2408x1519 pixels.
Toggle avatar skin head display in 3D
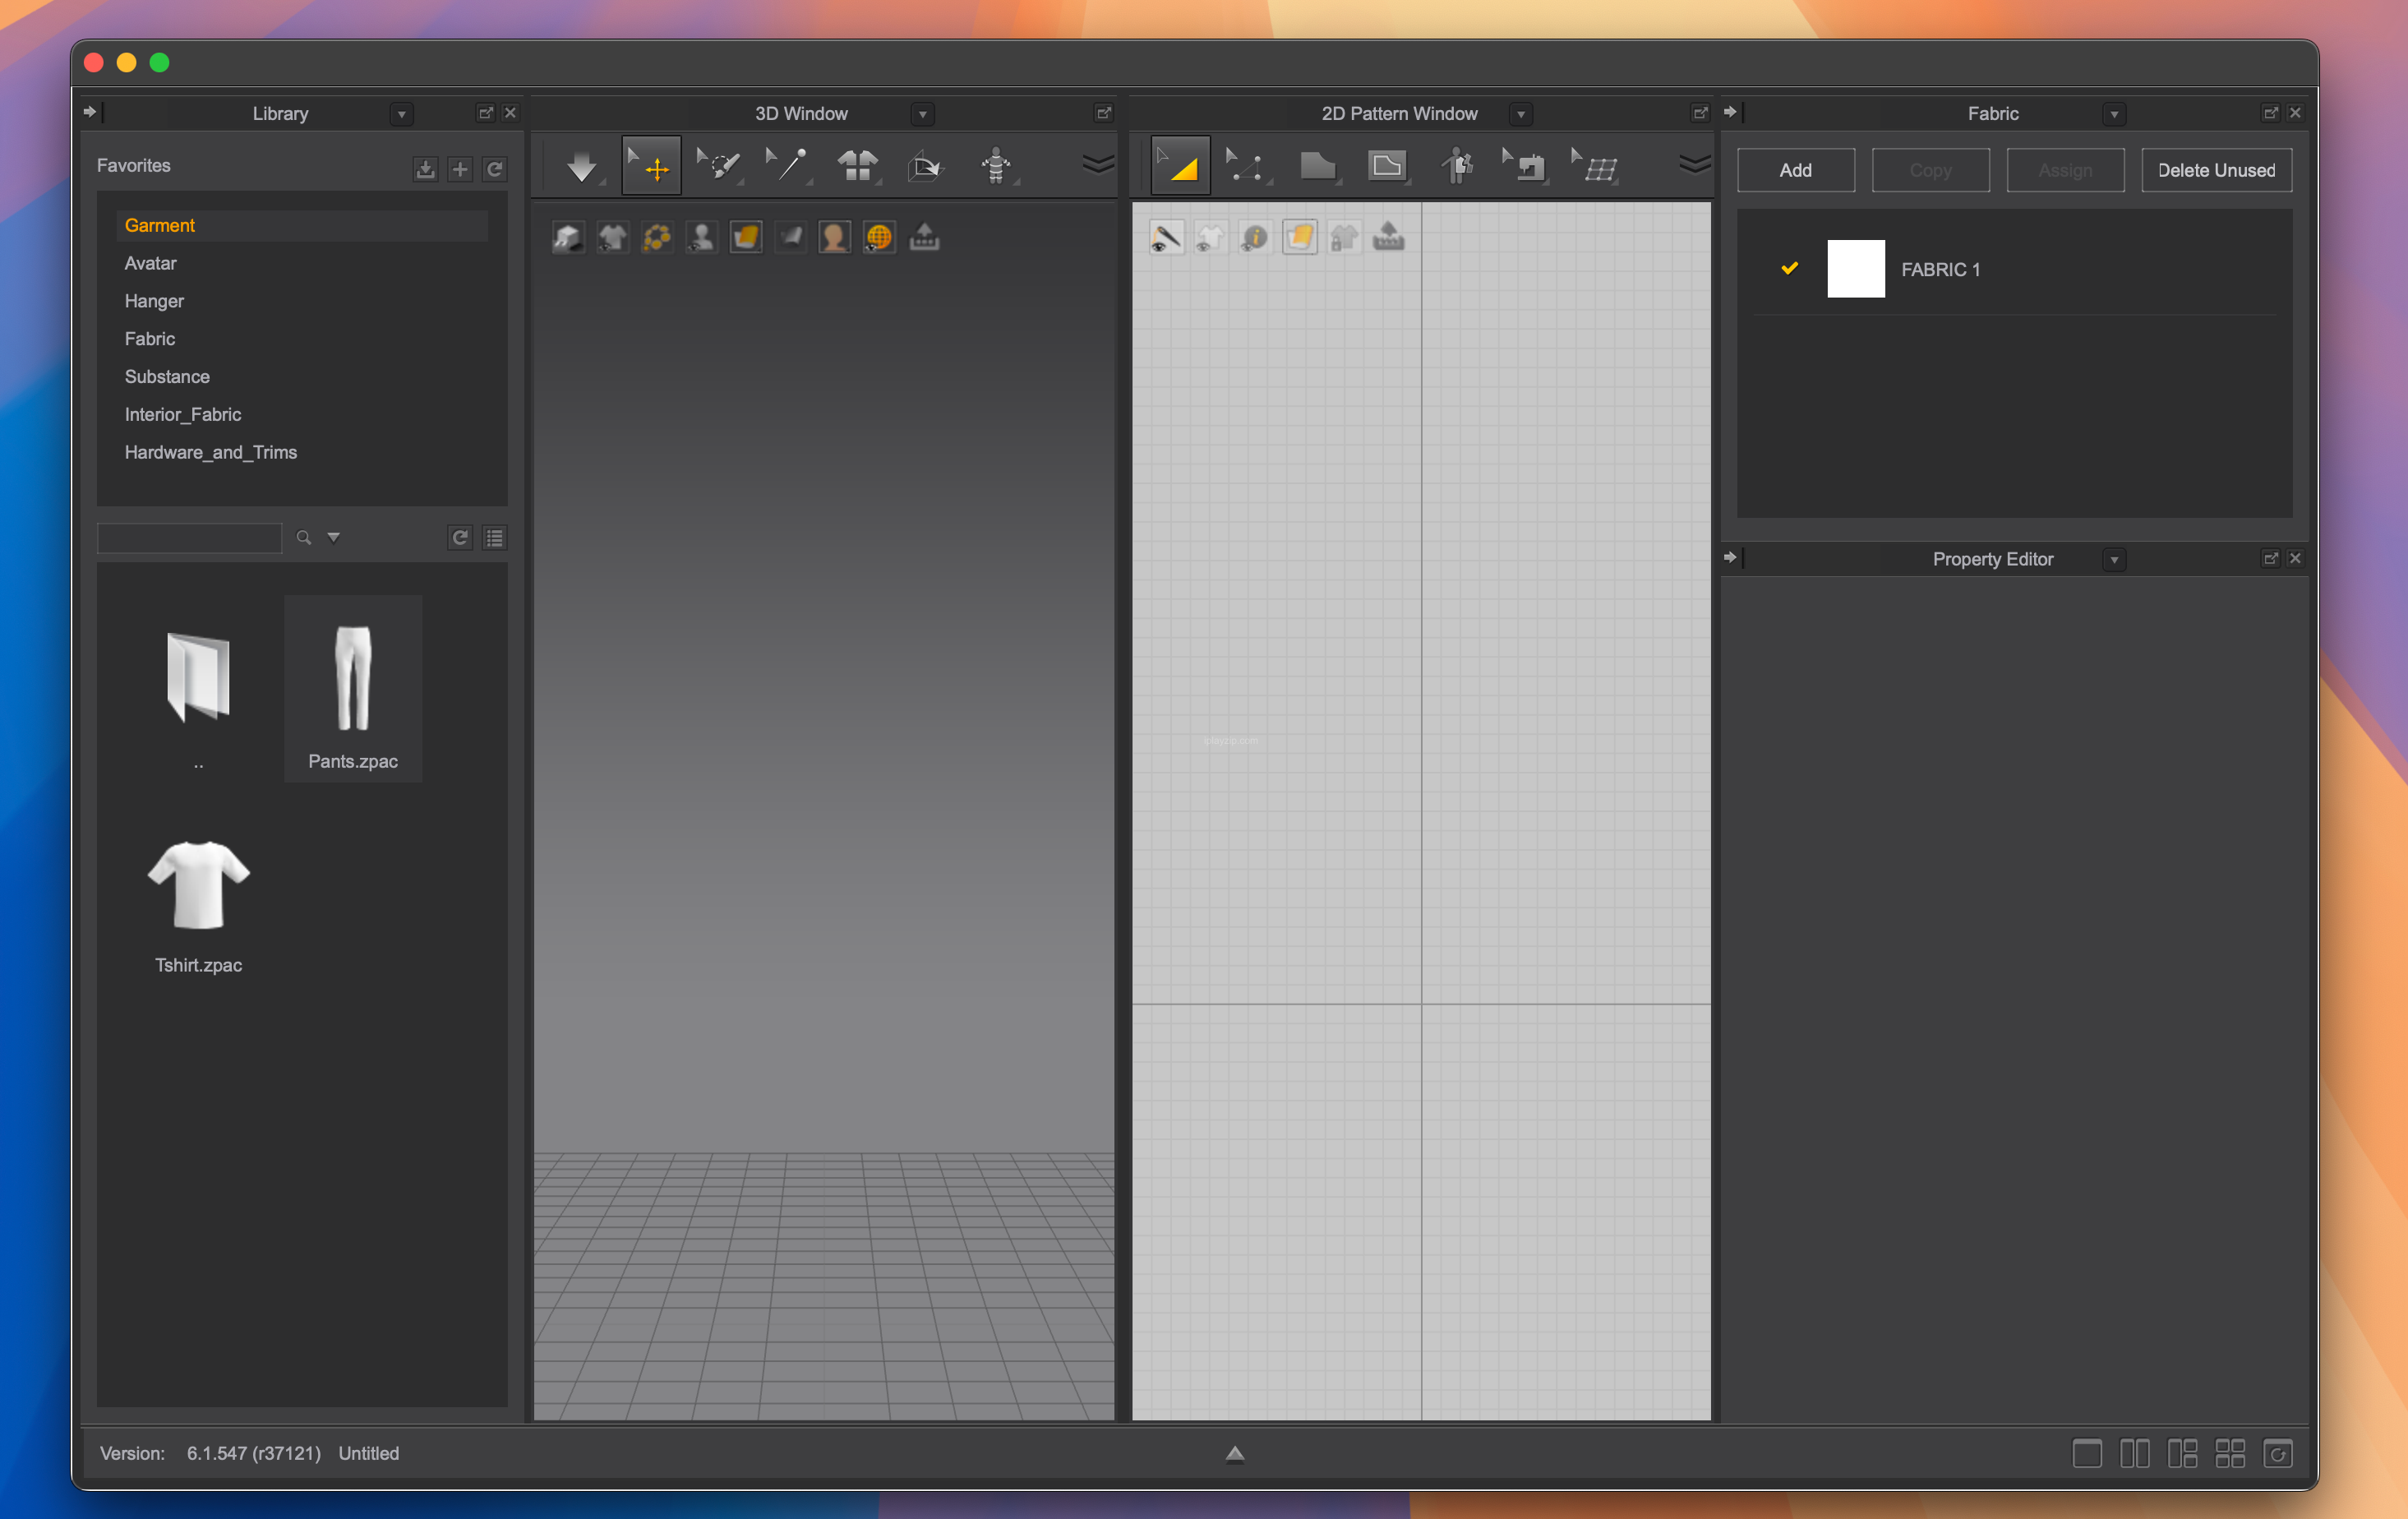click(834, 237)
